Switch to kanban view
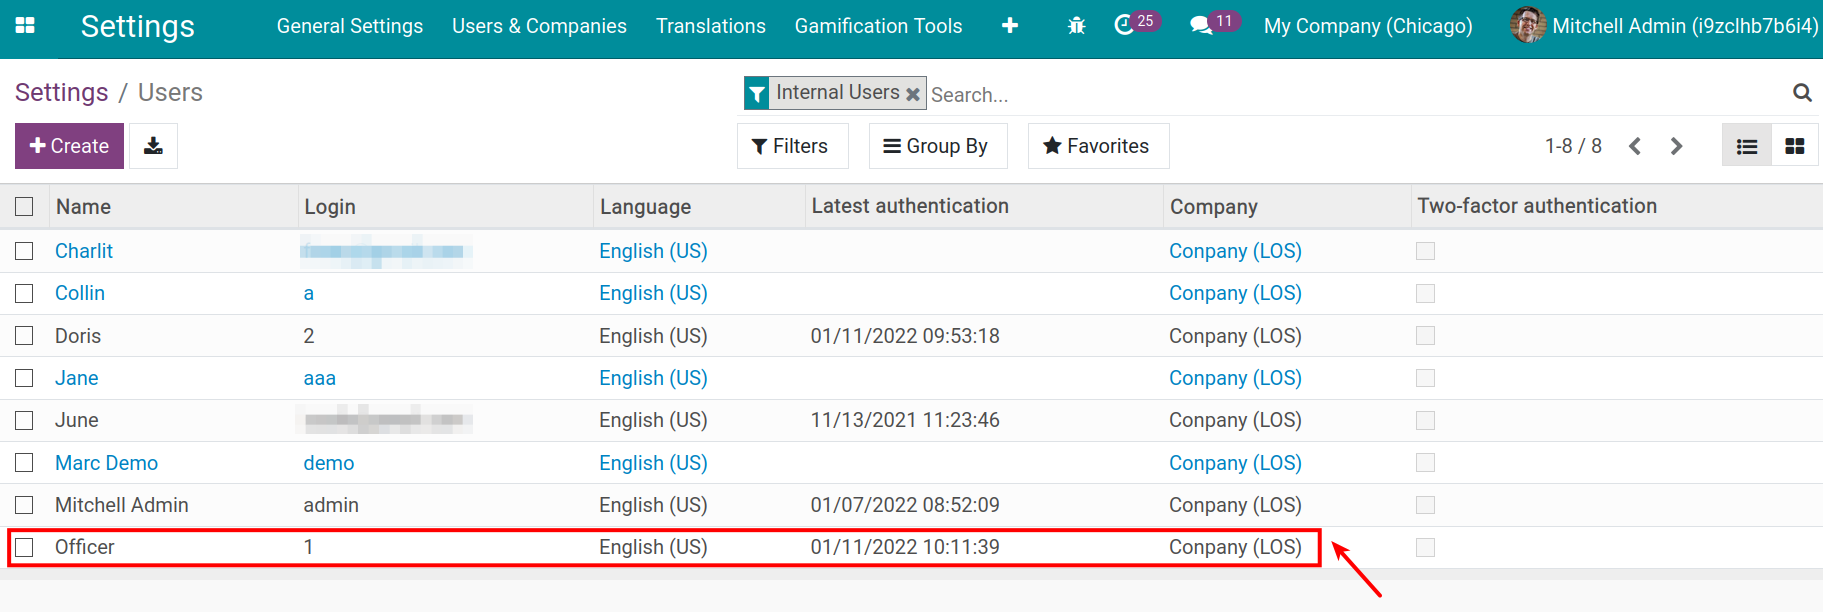 coord(1795,146)
